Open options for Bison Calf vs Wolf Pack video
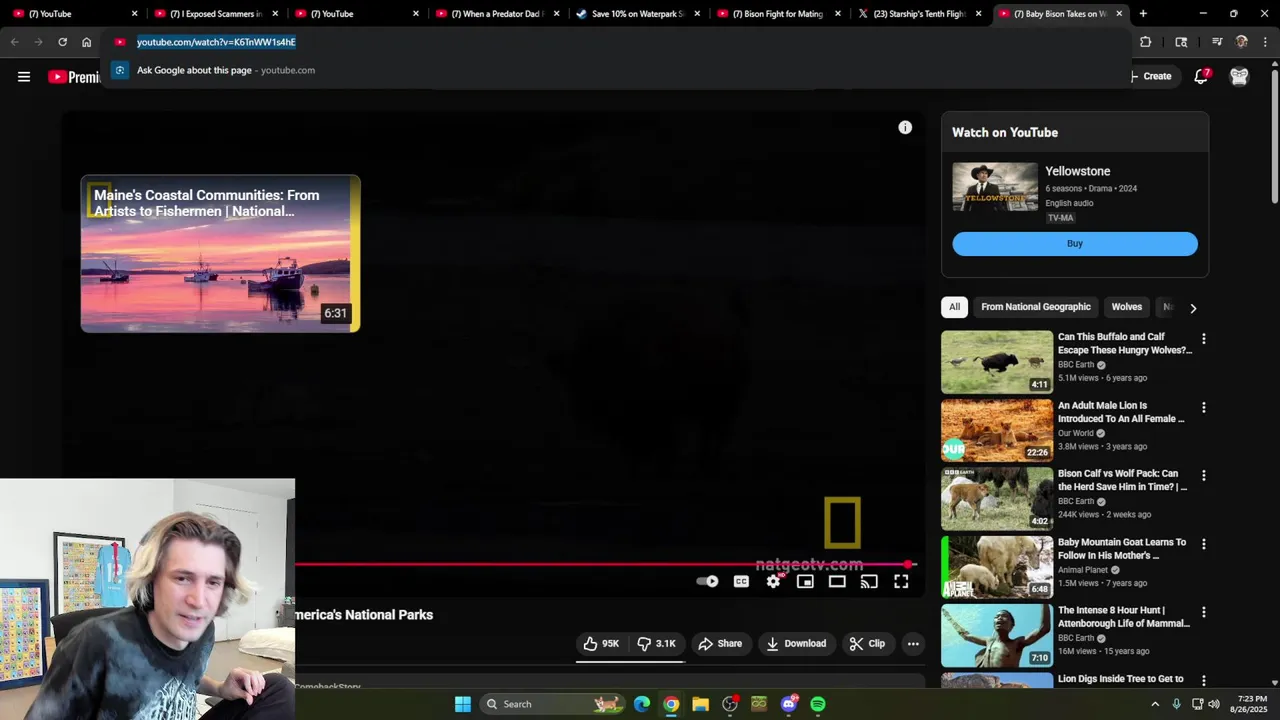 point(1204,476)
